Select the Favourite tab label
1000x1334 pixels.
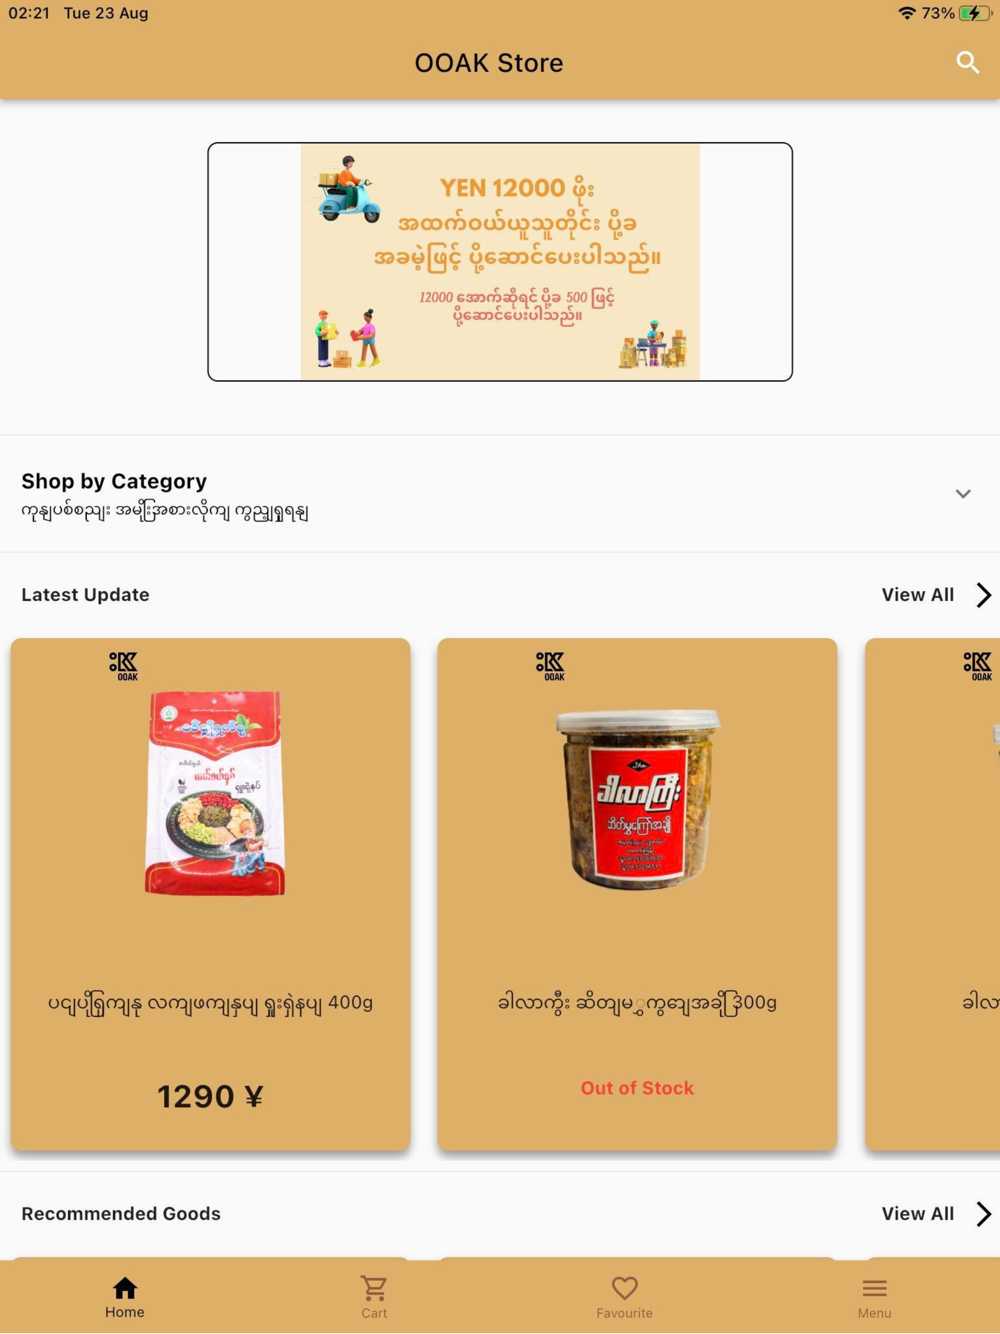coord(625,1313)
